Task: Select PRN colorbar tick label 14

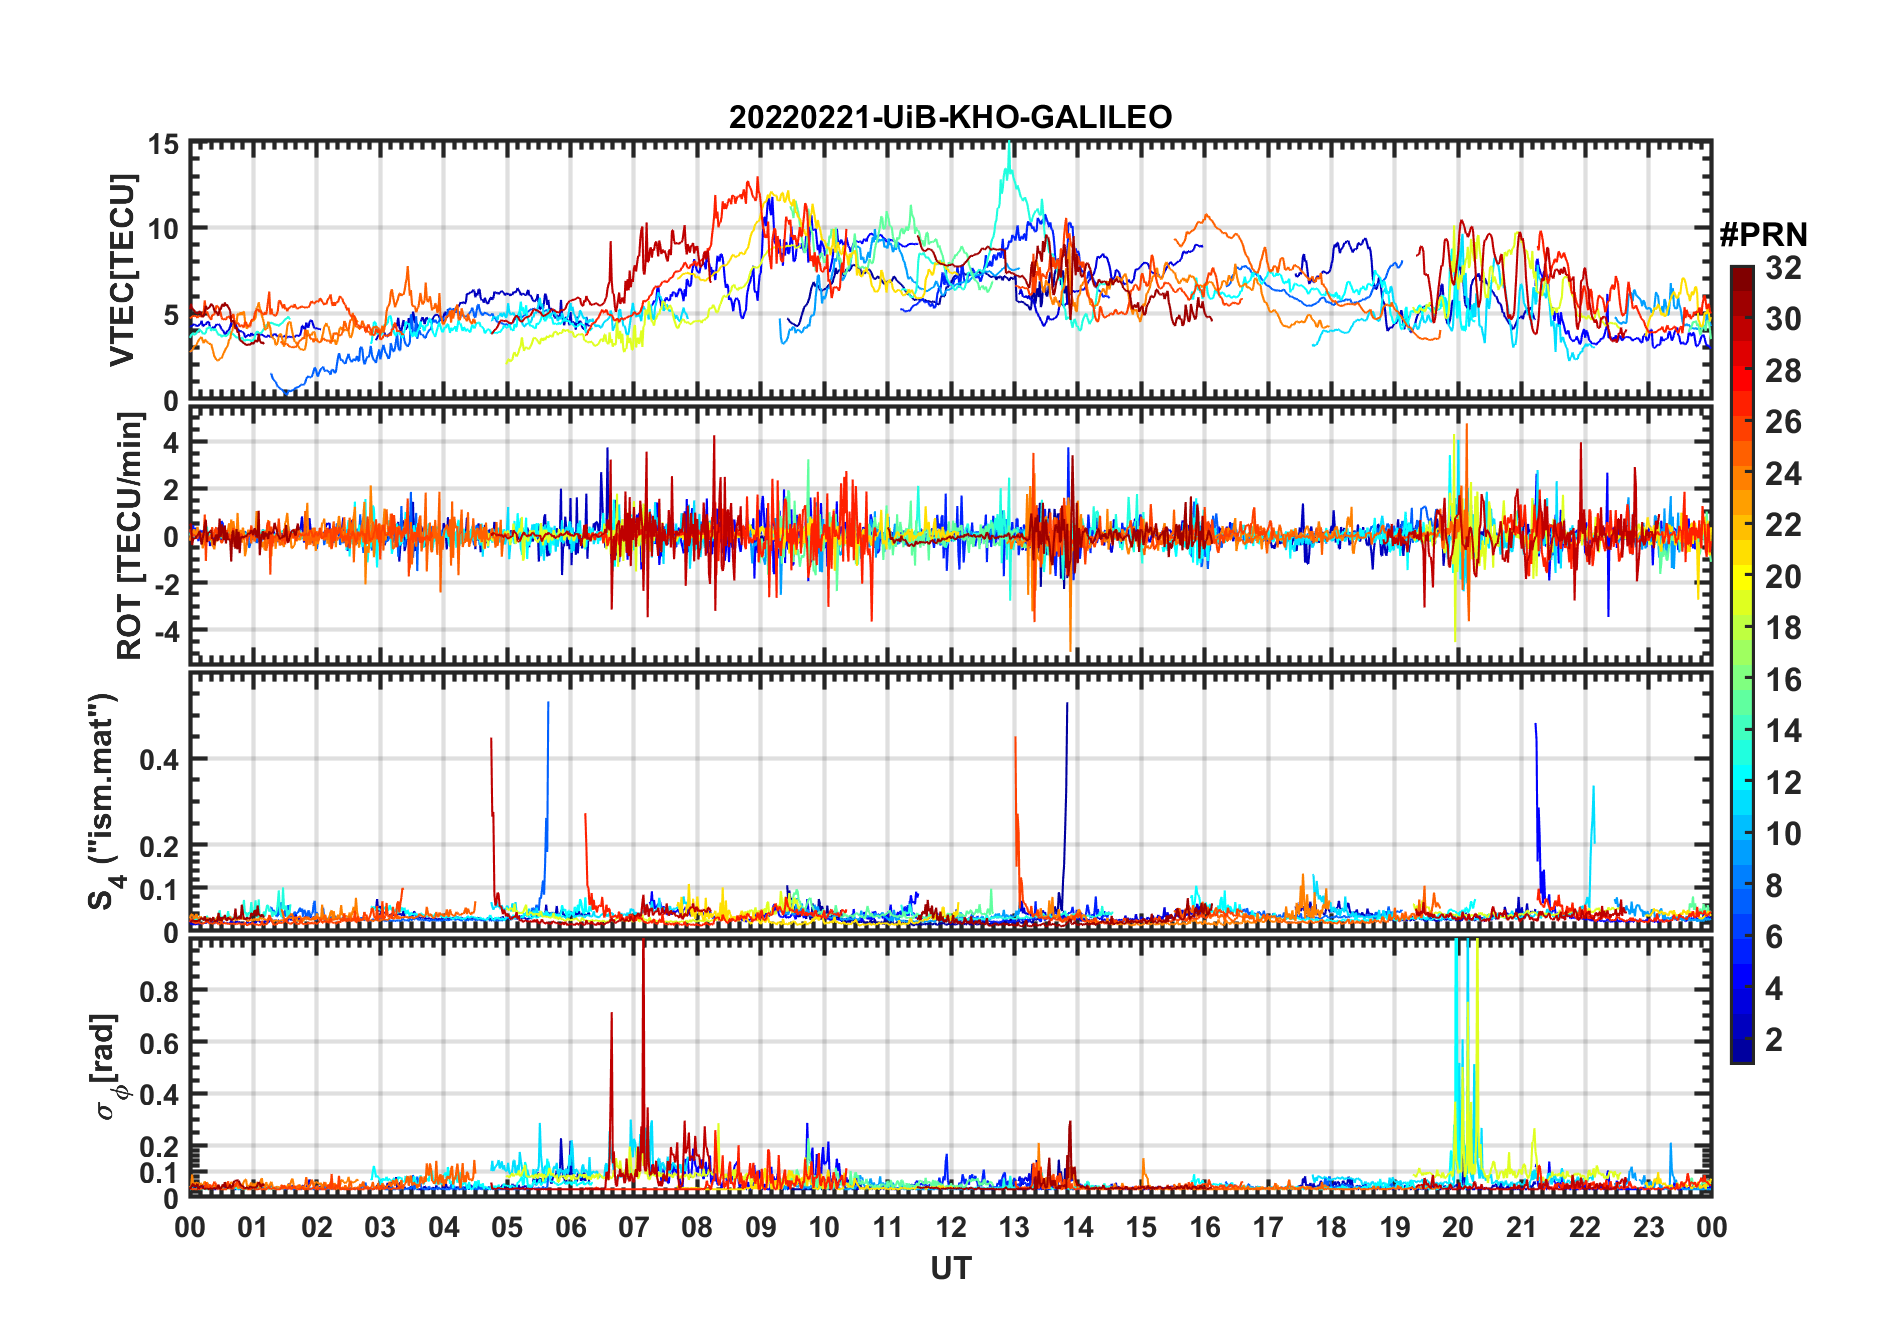Action: [x=1783, y=731]
